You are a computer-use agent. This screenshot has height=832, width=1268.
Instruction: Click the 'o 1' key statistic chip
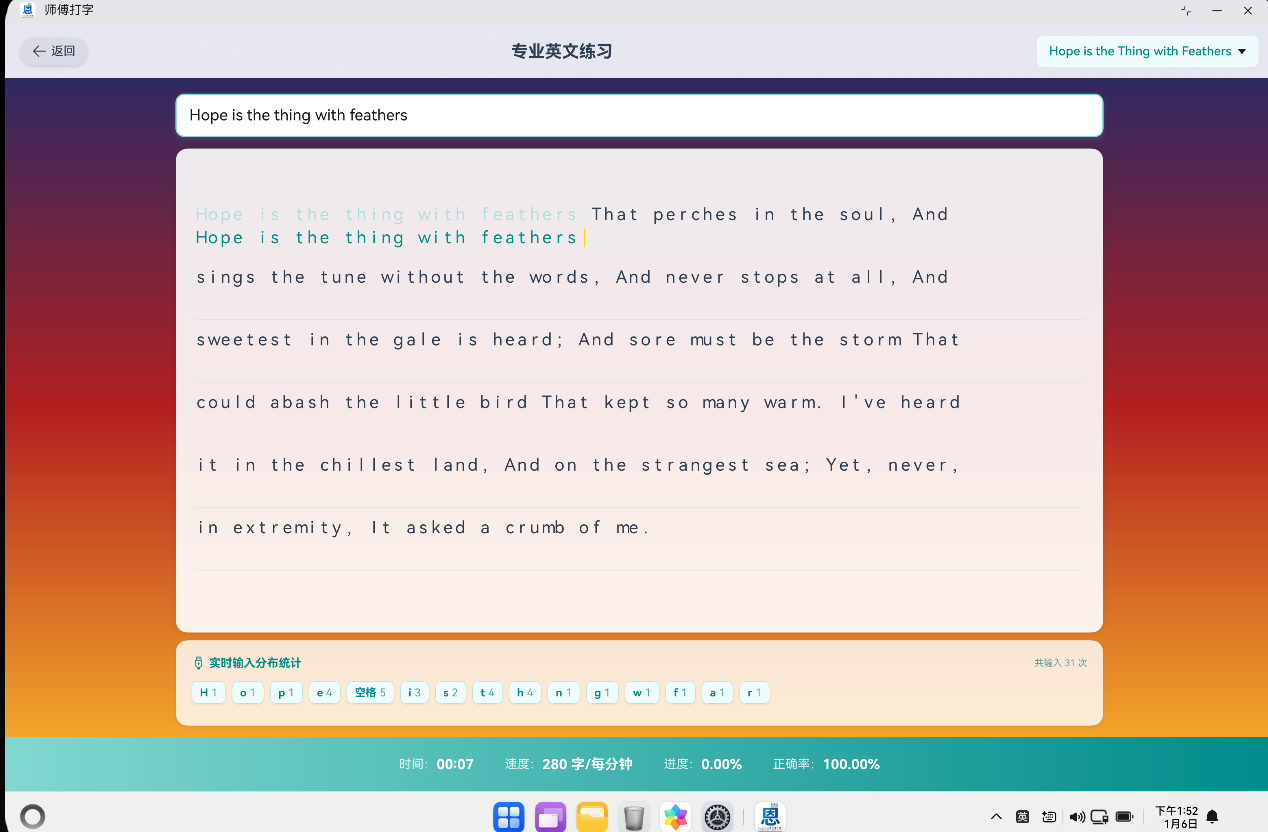pyautogui.click(x=248, y=693)
